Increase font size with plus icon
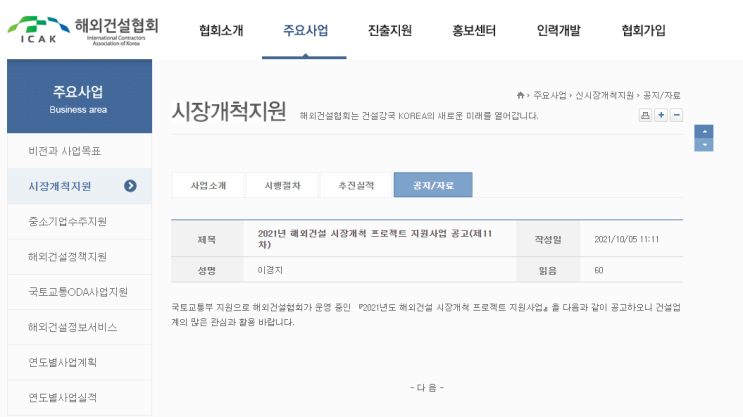743x417 pixels. pos(661,115)
